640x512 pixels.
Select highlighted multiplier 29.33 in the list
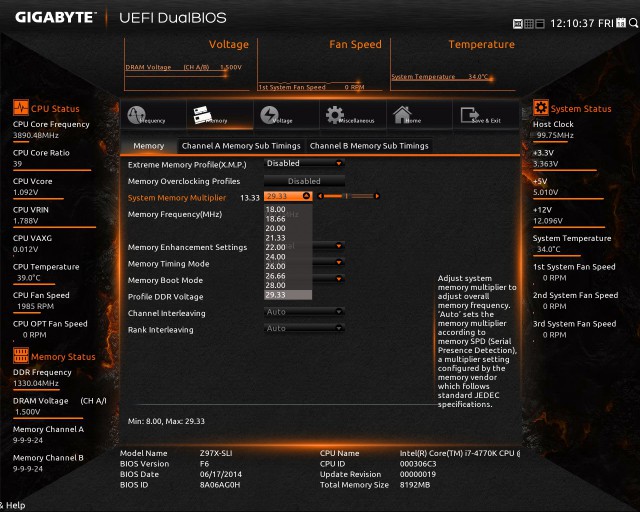click(x=288, y=295)
